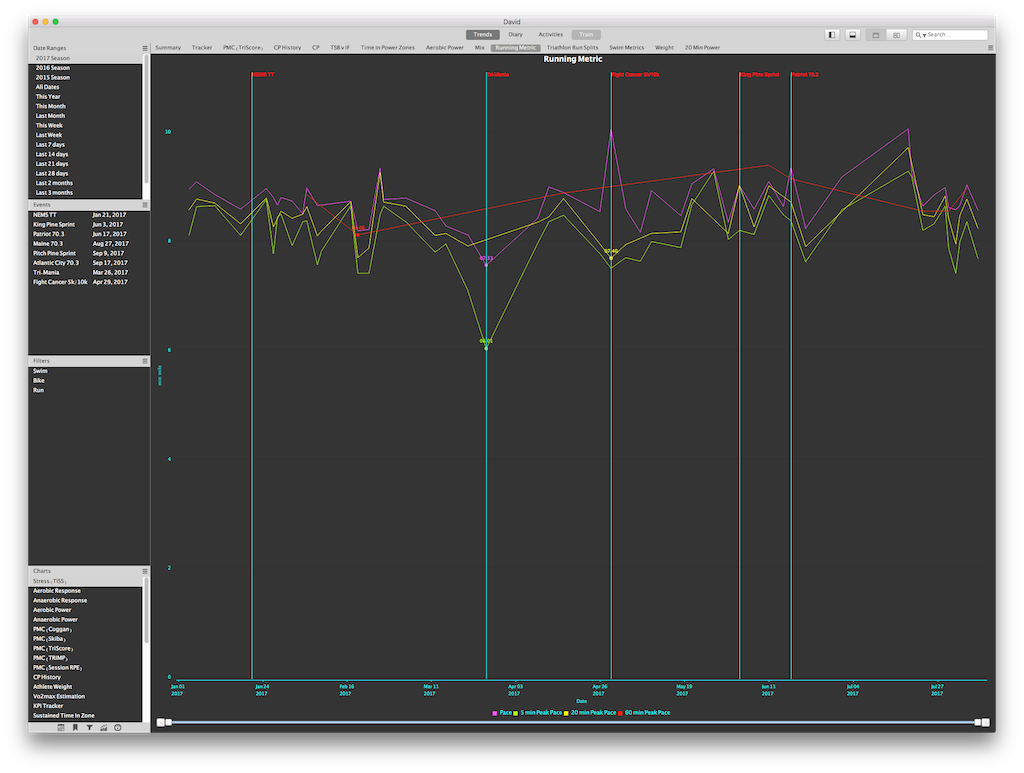Toggle the sidebar visibility button

coord(831,35)
